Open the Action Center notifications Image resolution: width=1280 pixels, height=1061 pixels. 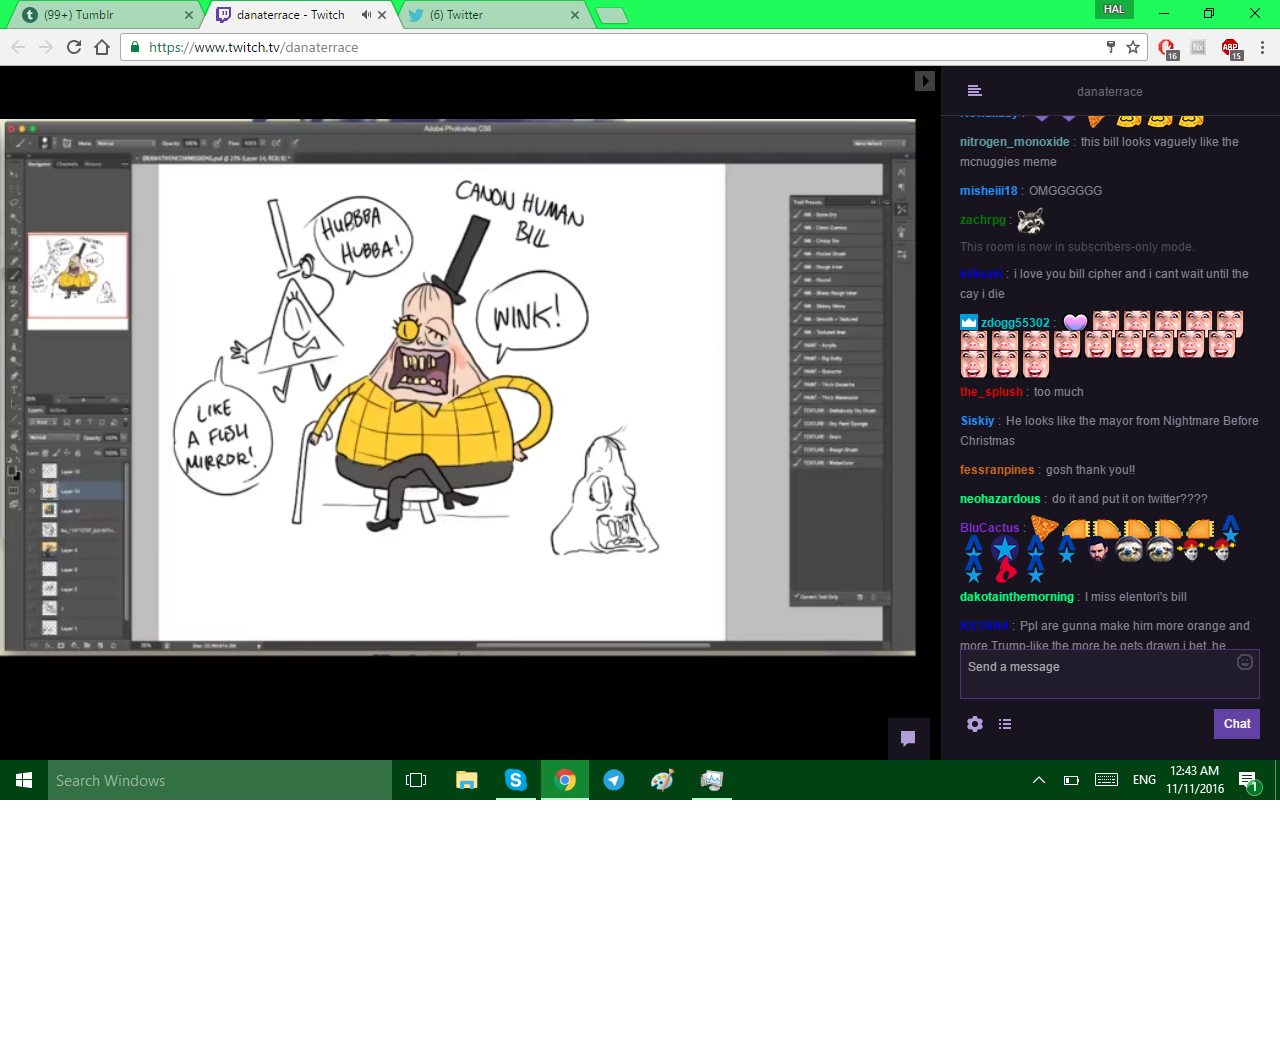pyautogui.click(x=1250, y=781)
